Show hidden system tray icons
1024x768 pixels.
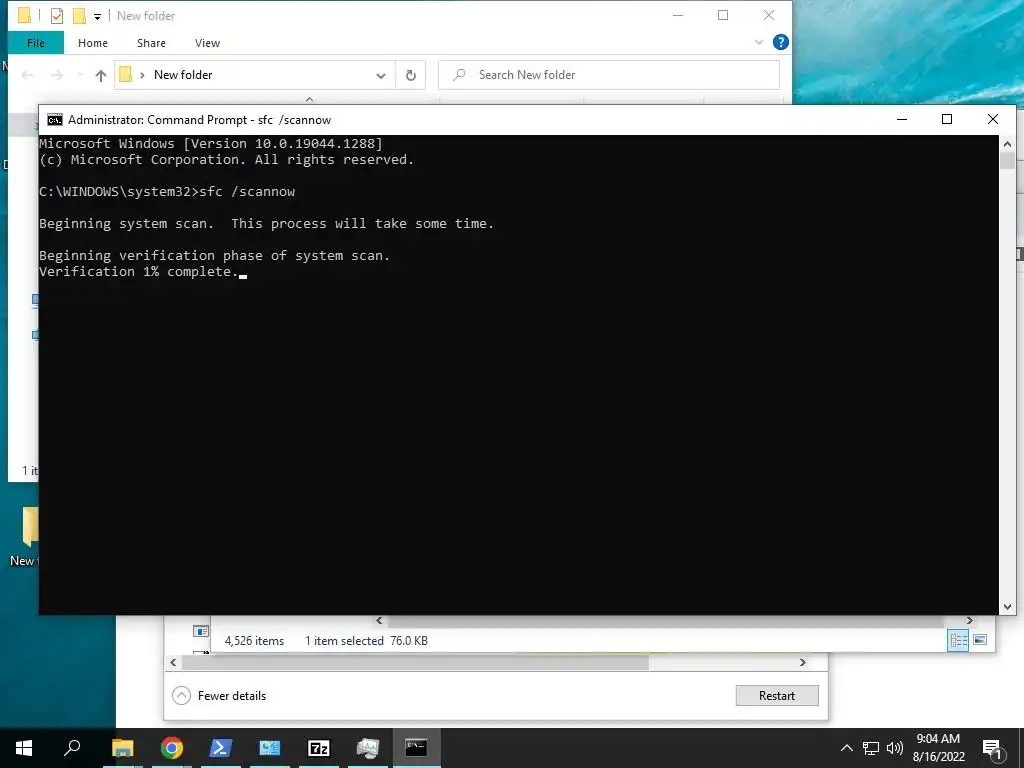[846, 748]
